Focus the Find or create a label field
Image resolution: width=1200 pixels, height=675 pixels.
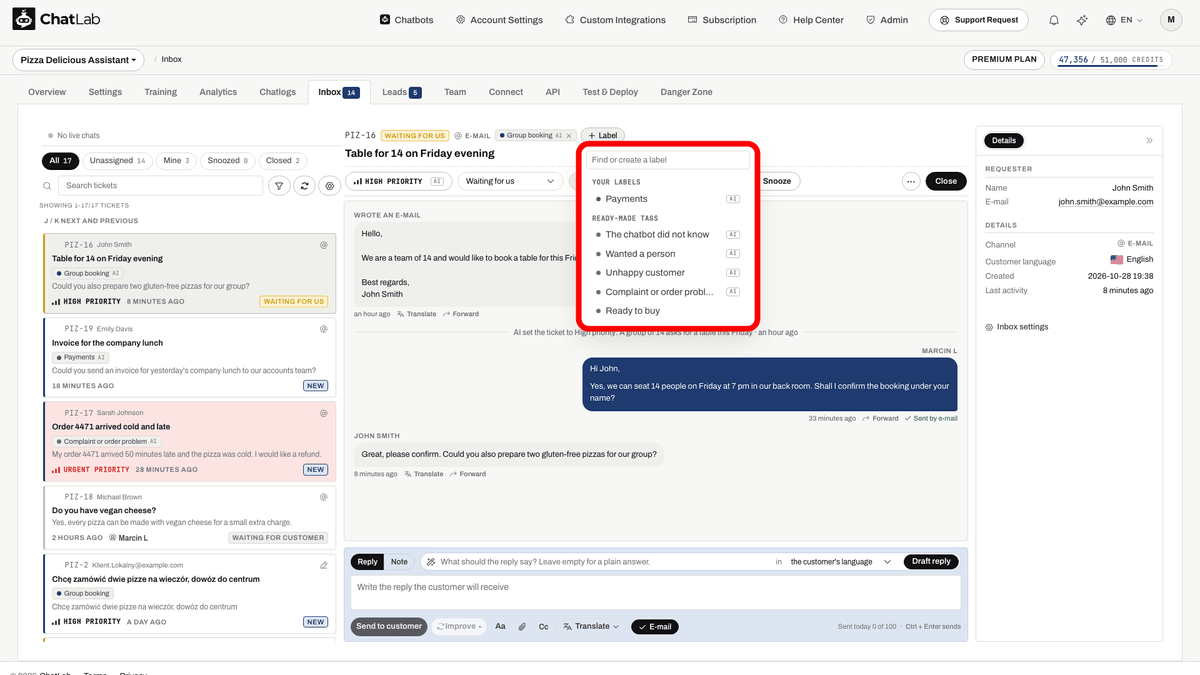[x=667, y=160]
